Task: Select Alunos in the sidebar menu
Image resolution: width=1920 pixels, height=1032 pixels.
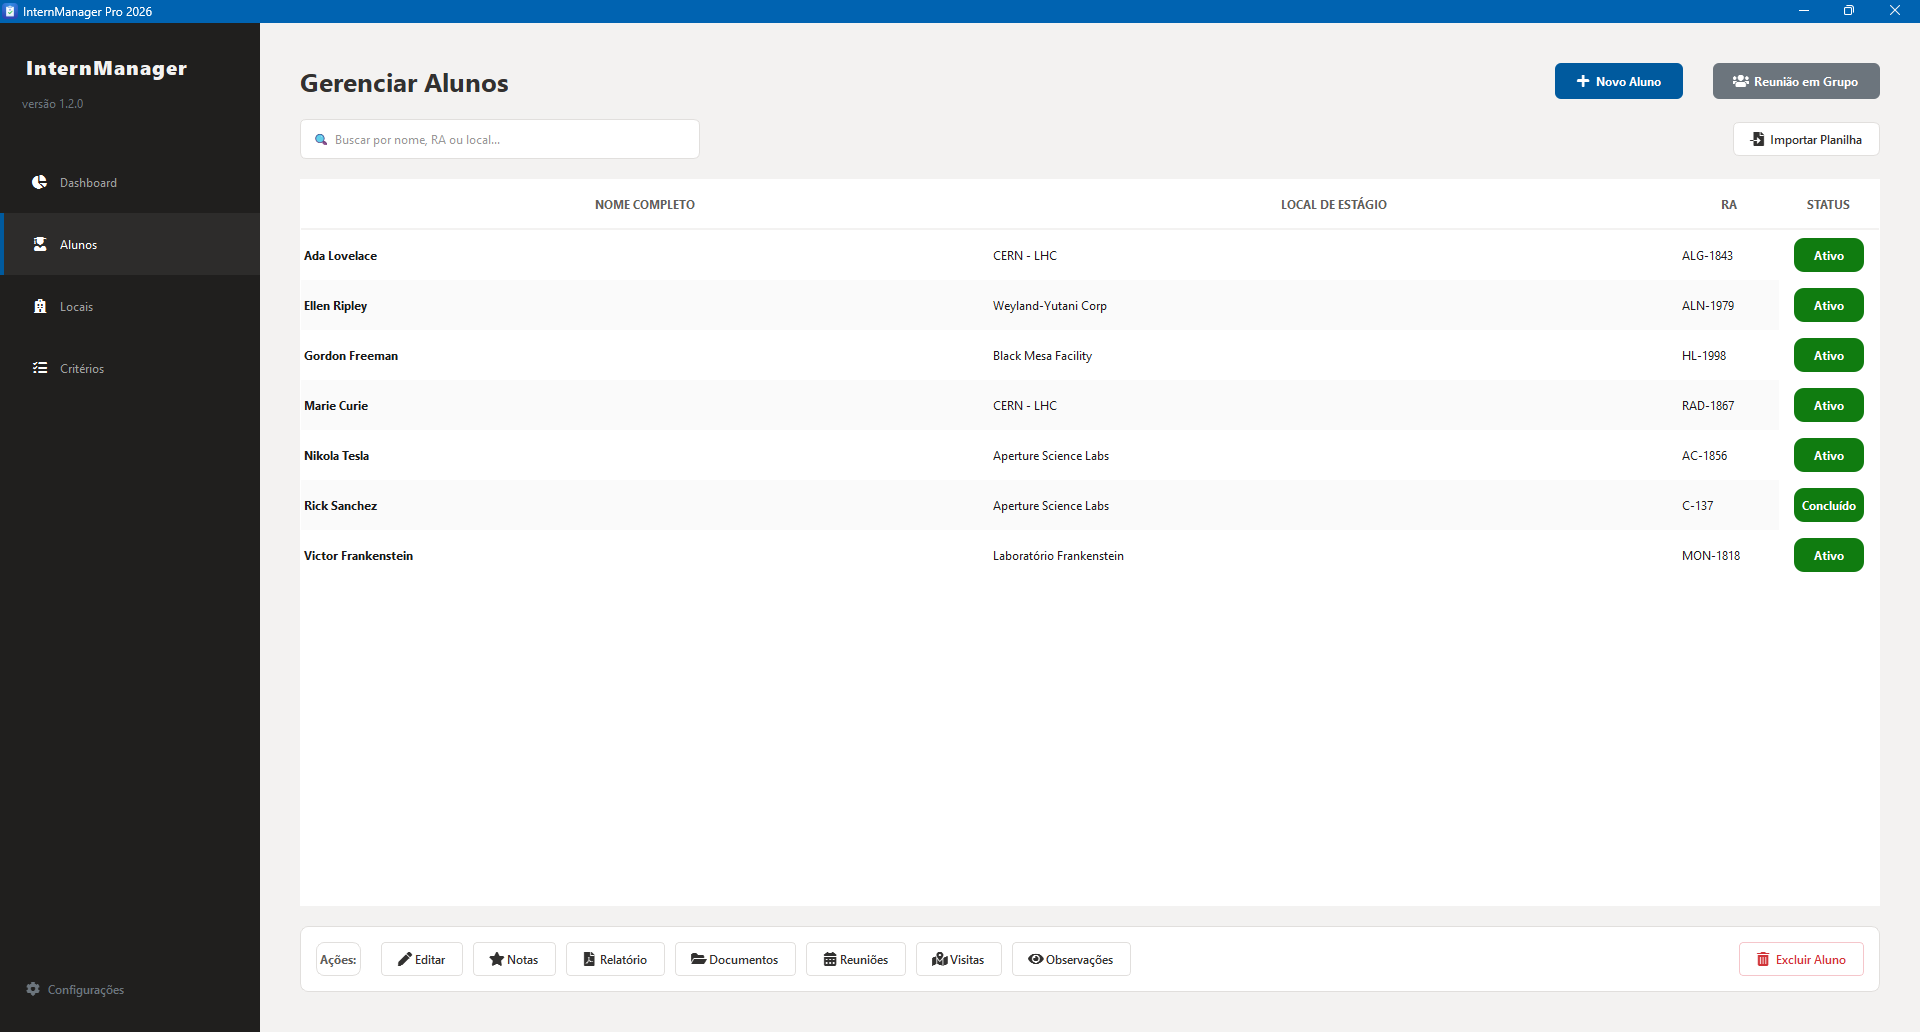Action: (78, 244)
